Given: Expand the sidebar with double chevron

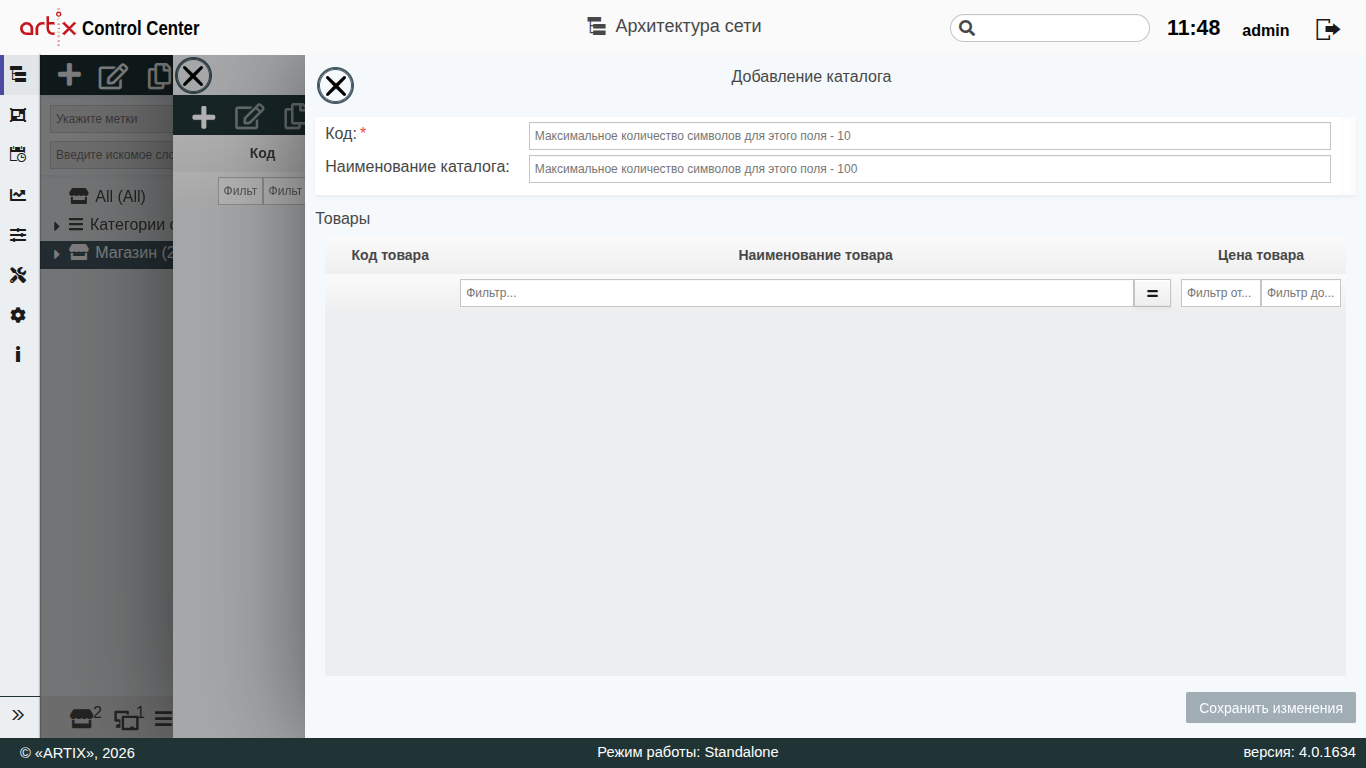Looking at the screenshot, I should 18,715.
